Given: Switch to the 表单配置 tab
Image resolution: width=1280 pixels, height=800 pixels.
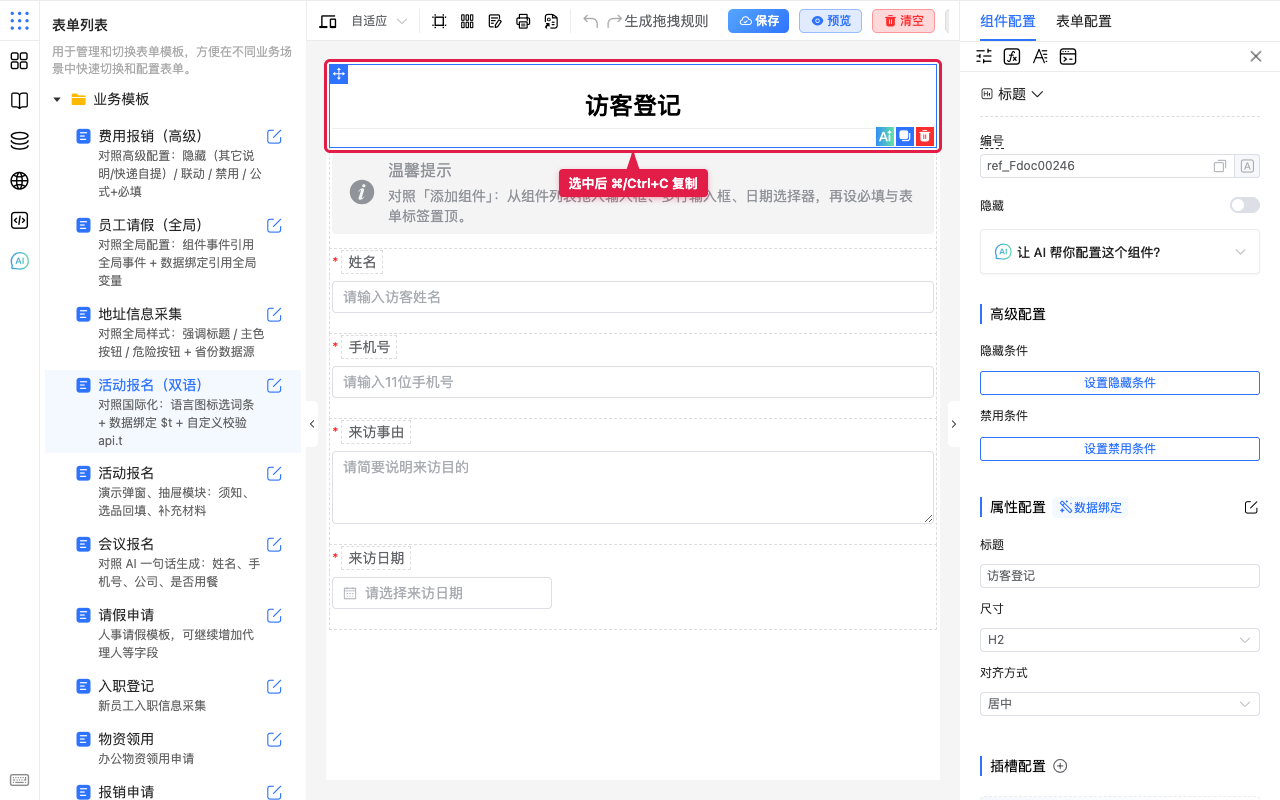Looking at the screenshot, I should (1083, 21).
